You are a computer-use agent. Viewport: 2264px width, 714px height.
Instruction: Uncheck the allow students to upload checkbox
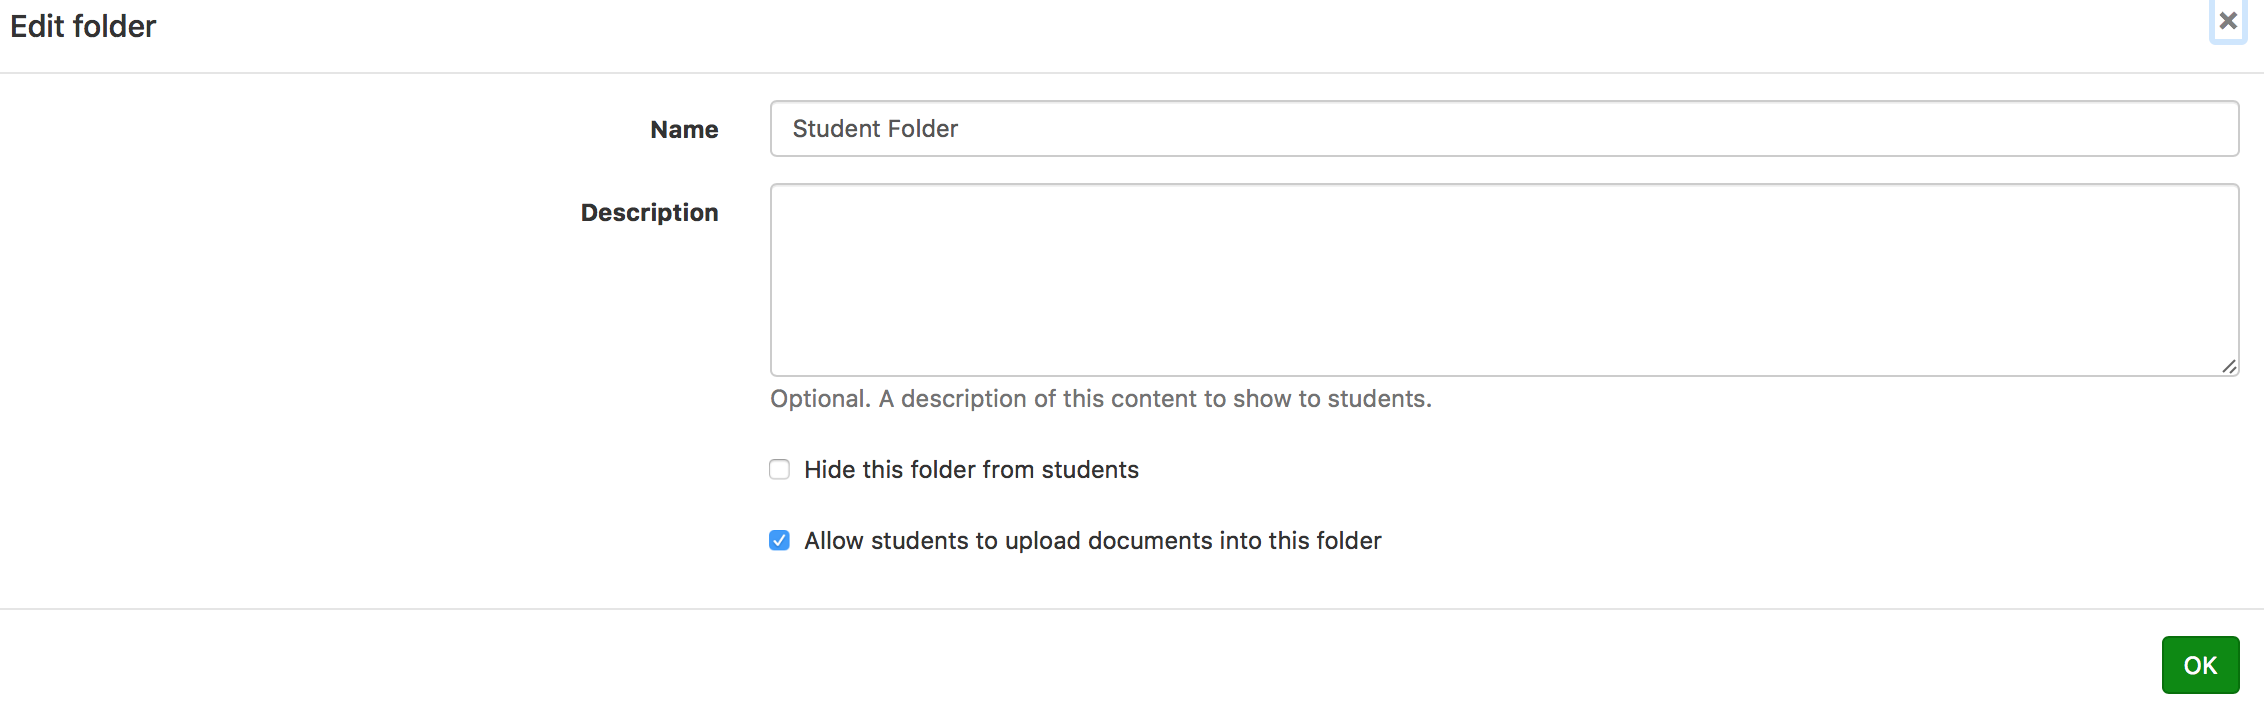[779, 541]
